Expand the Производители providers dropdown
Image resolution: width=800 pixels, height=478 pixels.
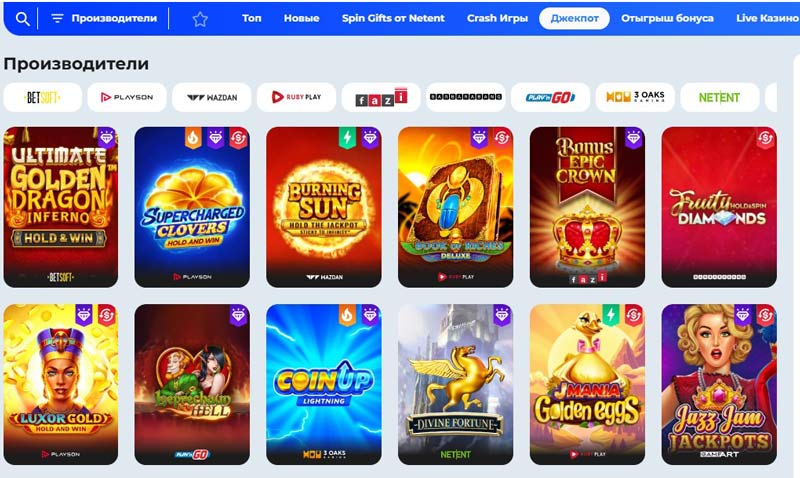tap(104, 18)
